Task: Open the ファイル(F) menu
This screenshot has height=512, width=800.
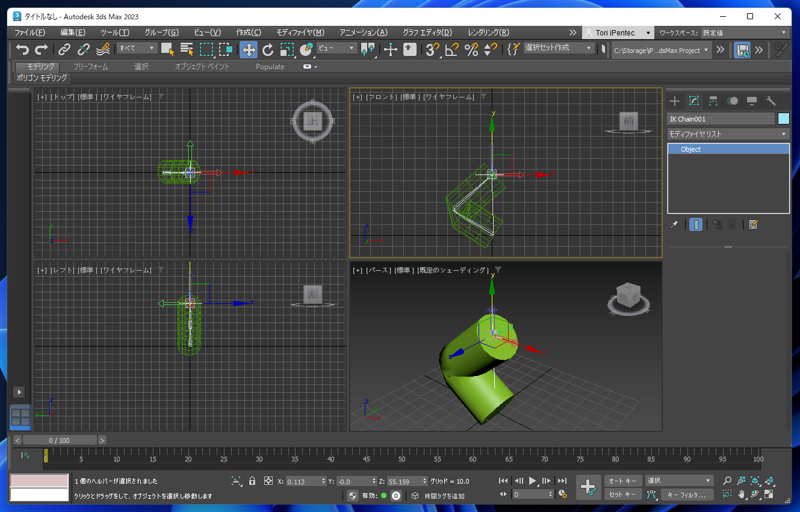Action: (30, 33)
